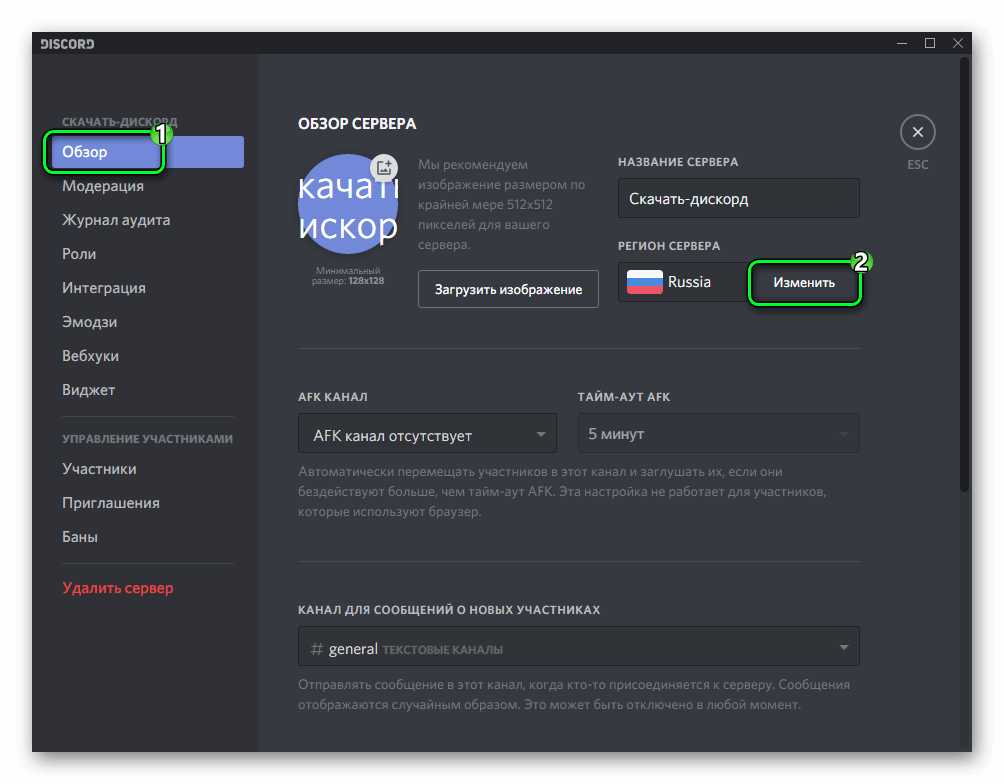Click the ОБЗОР СЕРВЕРА heading
Screen dimensions: 1004x784
pyautogui.click(x=357, y=124)
